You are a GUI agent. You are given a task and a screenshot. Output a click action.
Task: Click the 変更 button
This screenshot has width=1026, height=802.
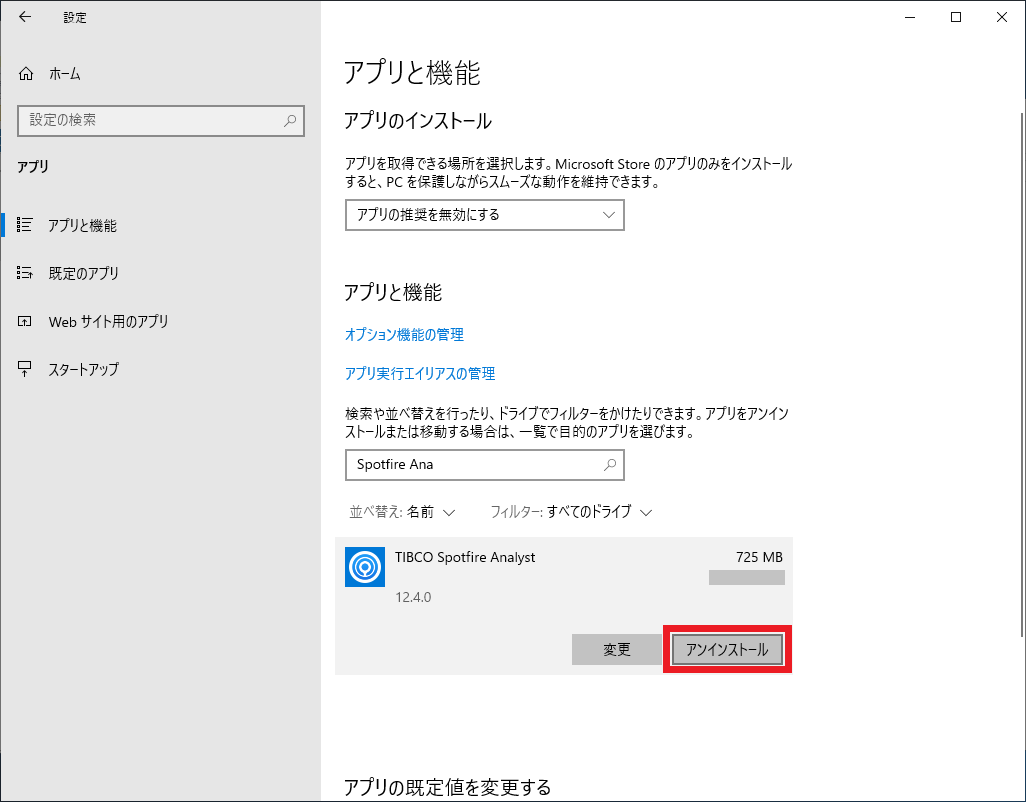click(616, 650)
